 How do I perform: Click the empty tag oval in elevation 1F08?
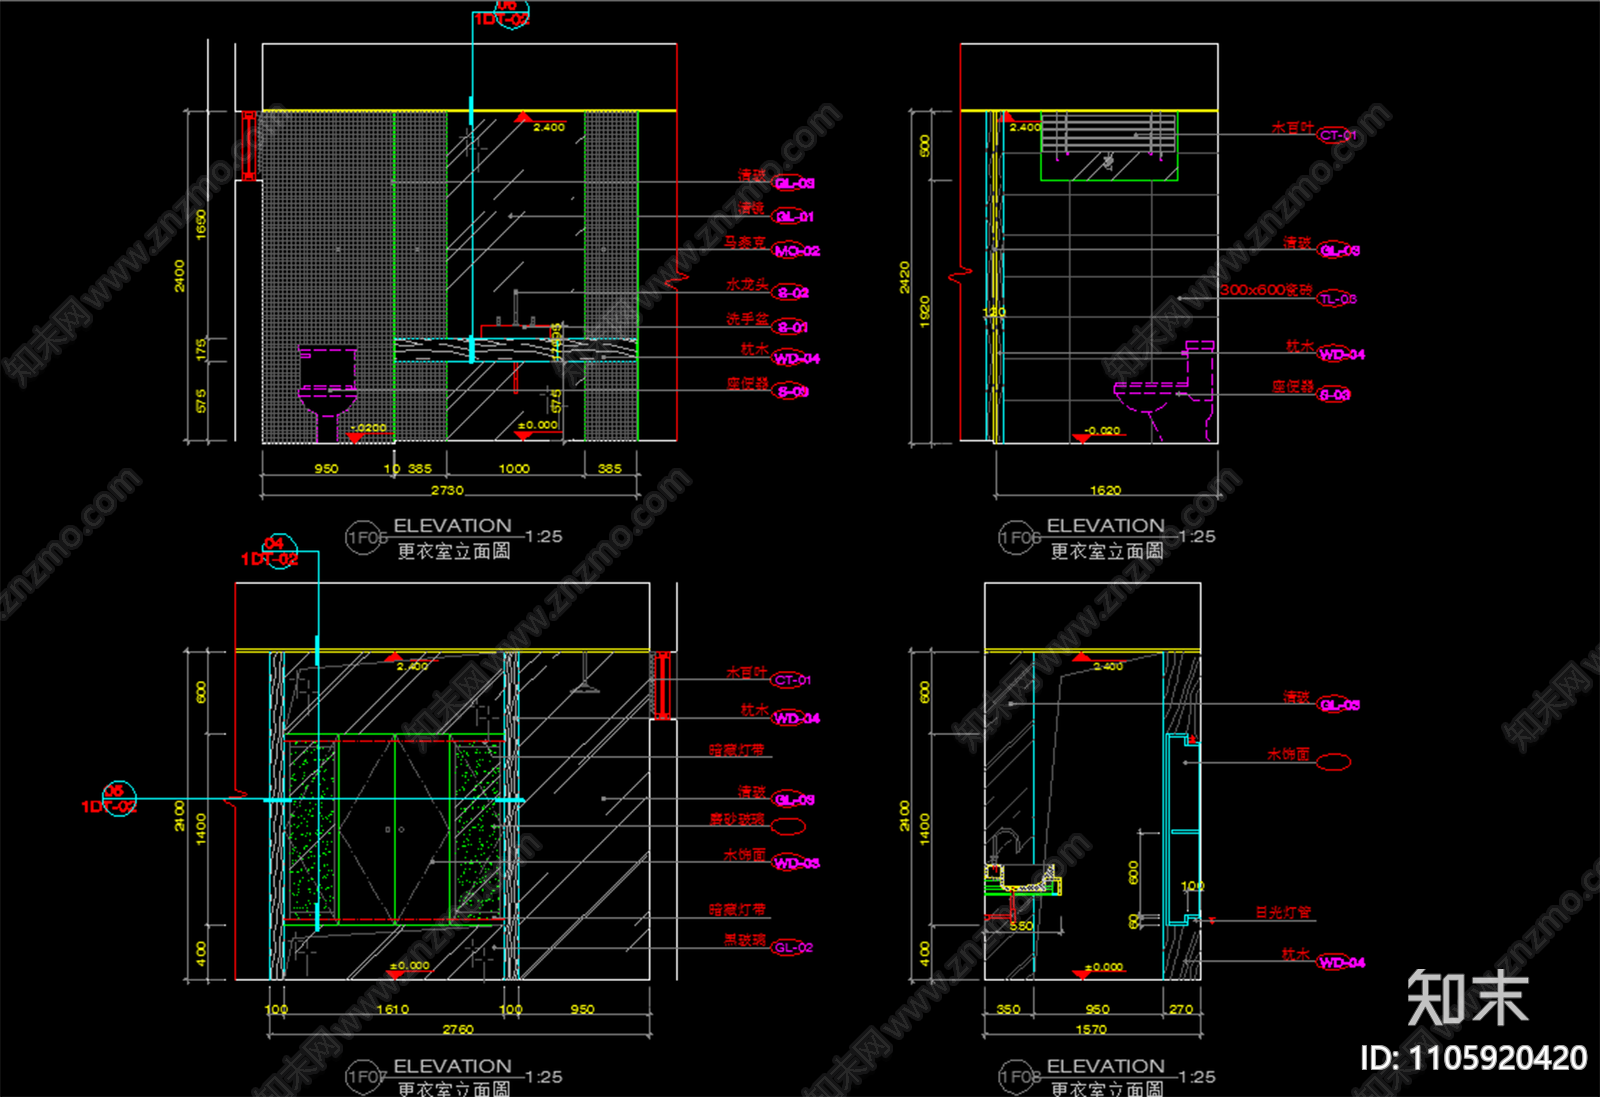tap(1333, 762)
